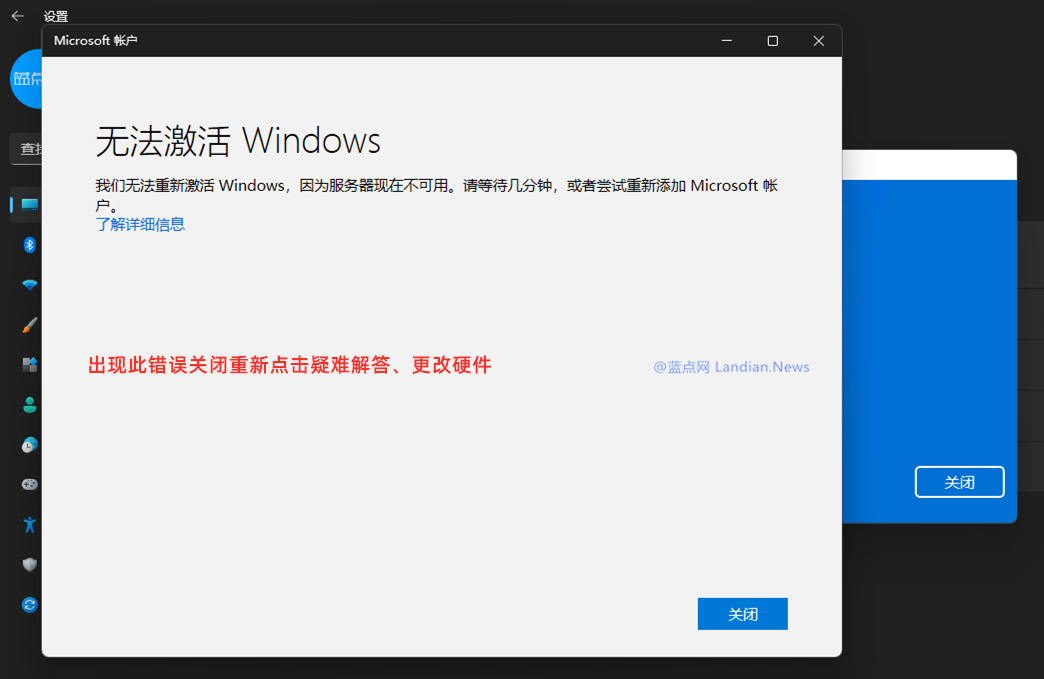Image resolution: width=1044 pixels, height=679 pixels.
Task: Click the Microsoft 帐户 title text
Action: 96,41
